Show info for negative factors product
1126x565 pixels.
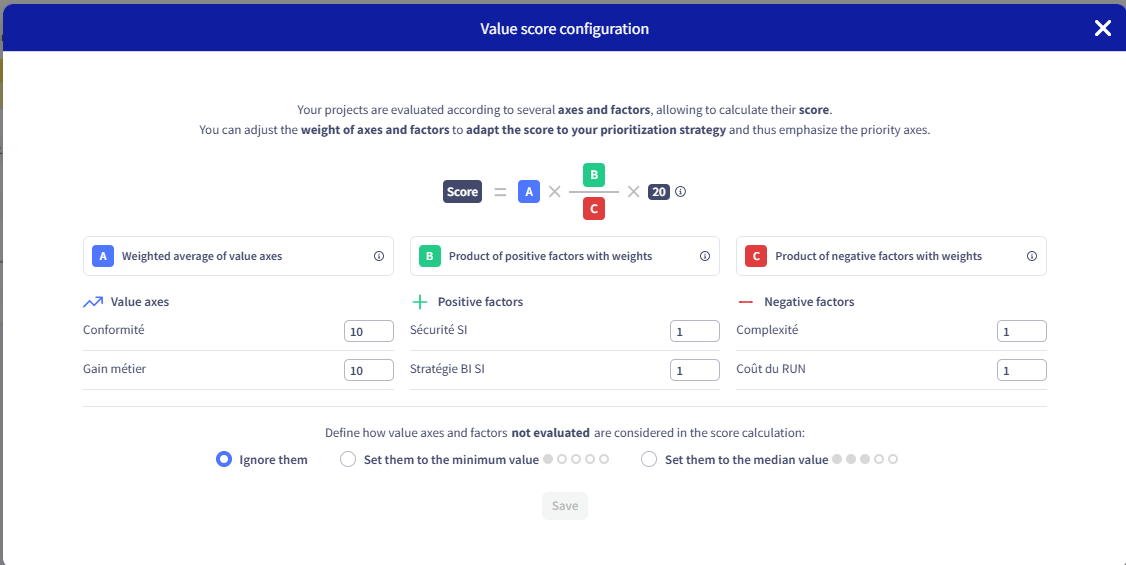(1031, 256)
